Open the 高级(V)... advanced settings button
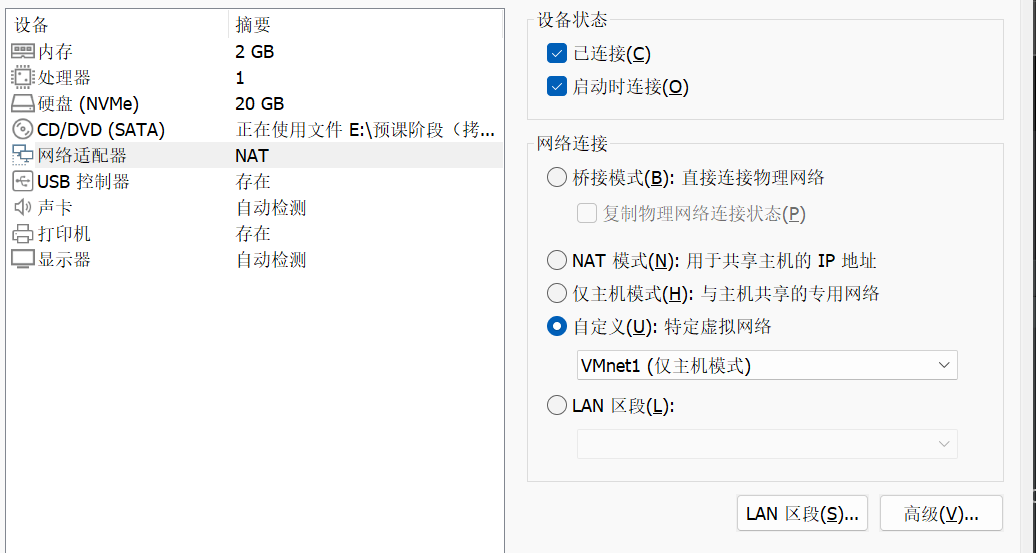The image size is (1036, 553). [942, 513]
